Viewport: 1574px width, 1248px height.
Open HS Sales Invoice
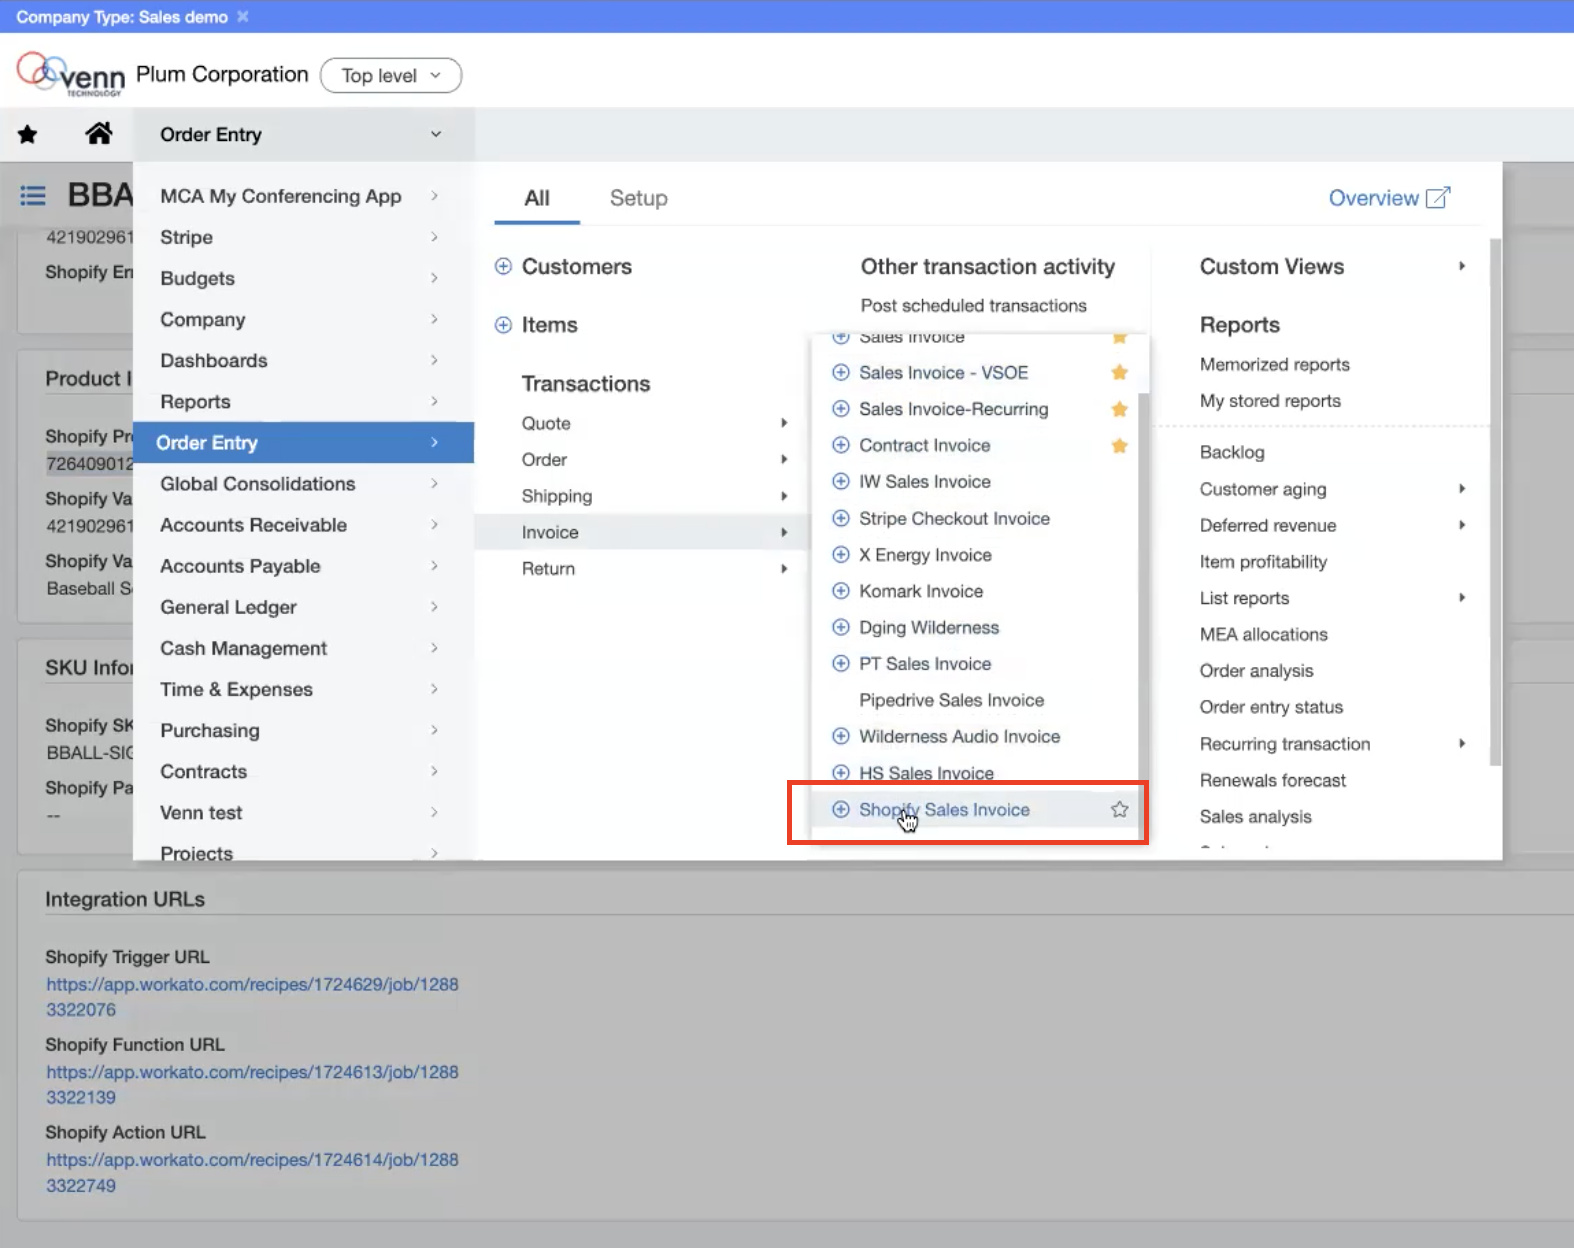coord(926,773)
